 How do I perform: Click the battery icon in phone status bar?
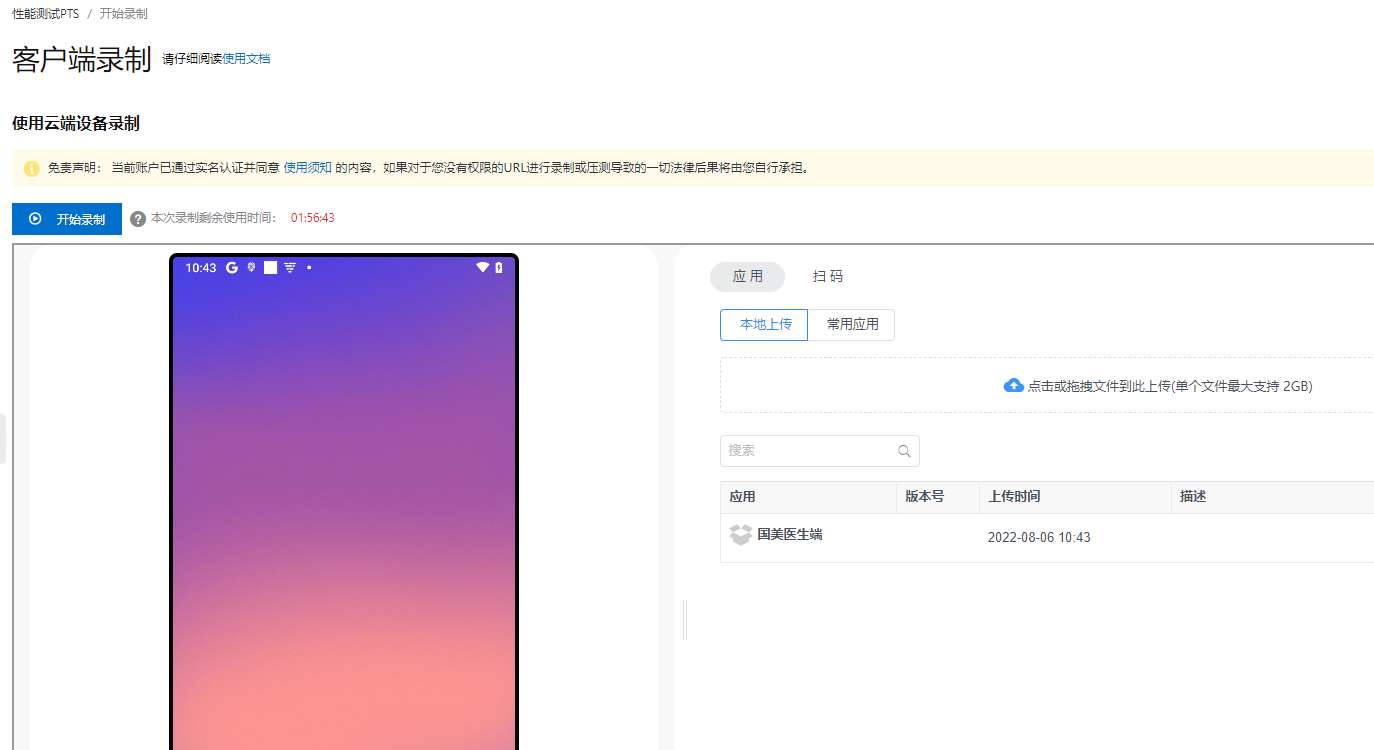499,268
